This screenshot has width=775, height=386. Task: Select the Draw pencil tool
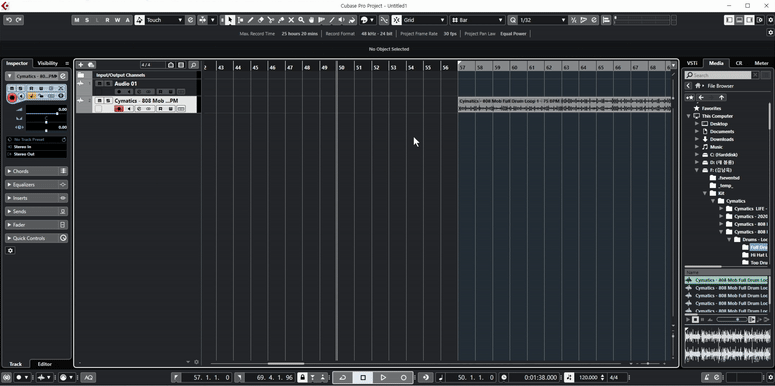[x=251, y=20]
